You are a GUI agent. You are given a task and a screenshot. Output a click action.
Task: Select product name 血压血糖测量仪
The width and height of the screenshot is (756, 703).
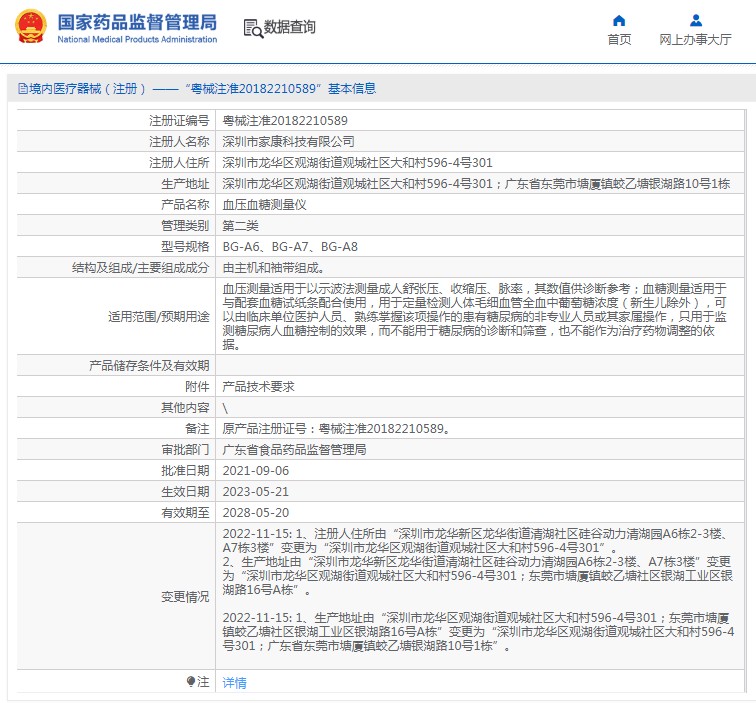[264, 205]
